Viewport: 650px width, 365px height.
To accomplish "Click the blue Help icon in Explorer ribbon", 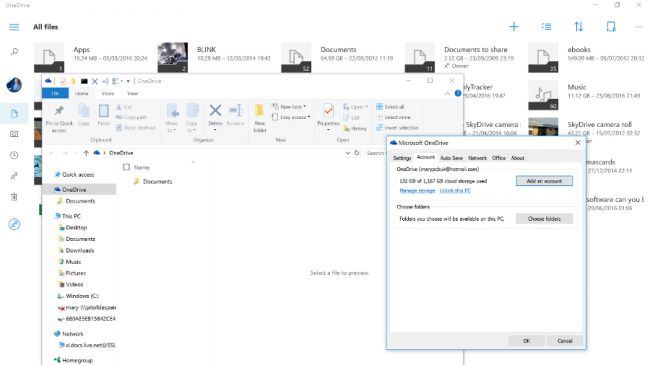I will pyautogui.click(x=458, y=93).
